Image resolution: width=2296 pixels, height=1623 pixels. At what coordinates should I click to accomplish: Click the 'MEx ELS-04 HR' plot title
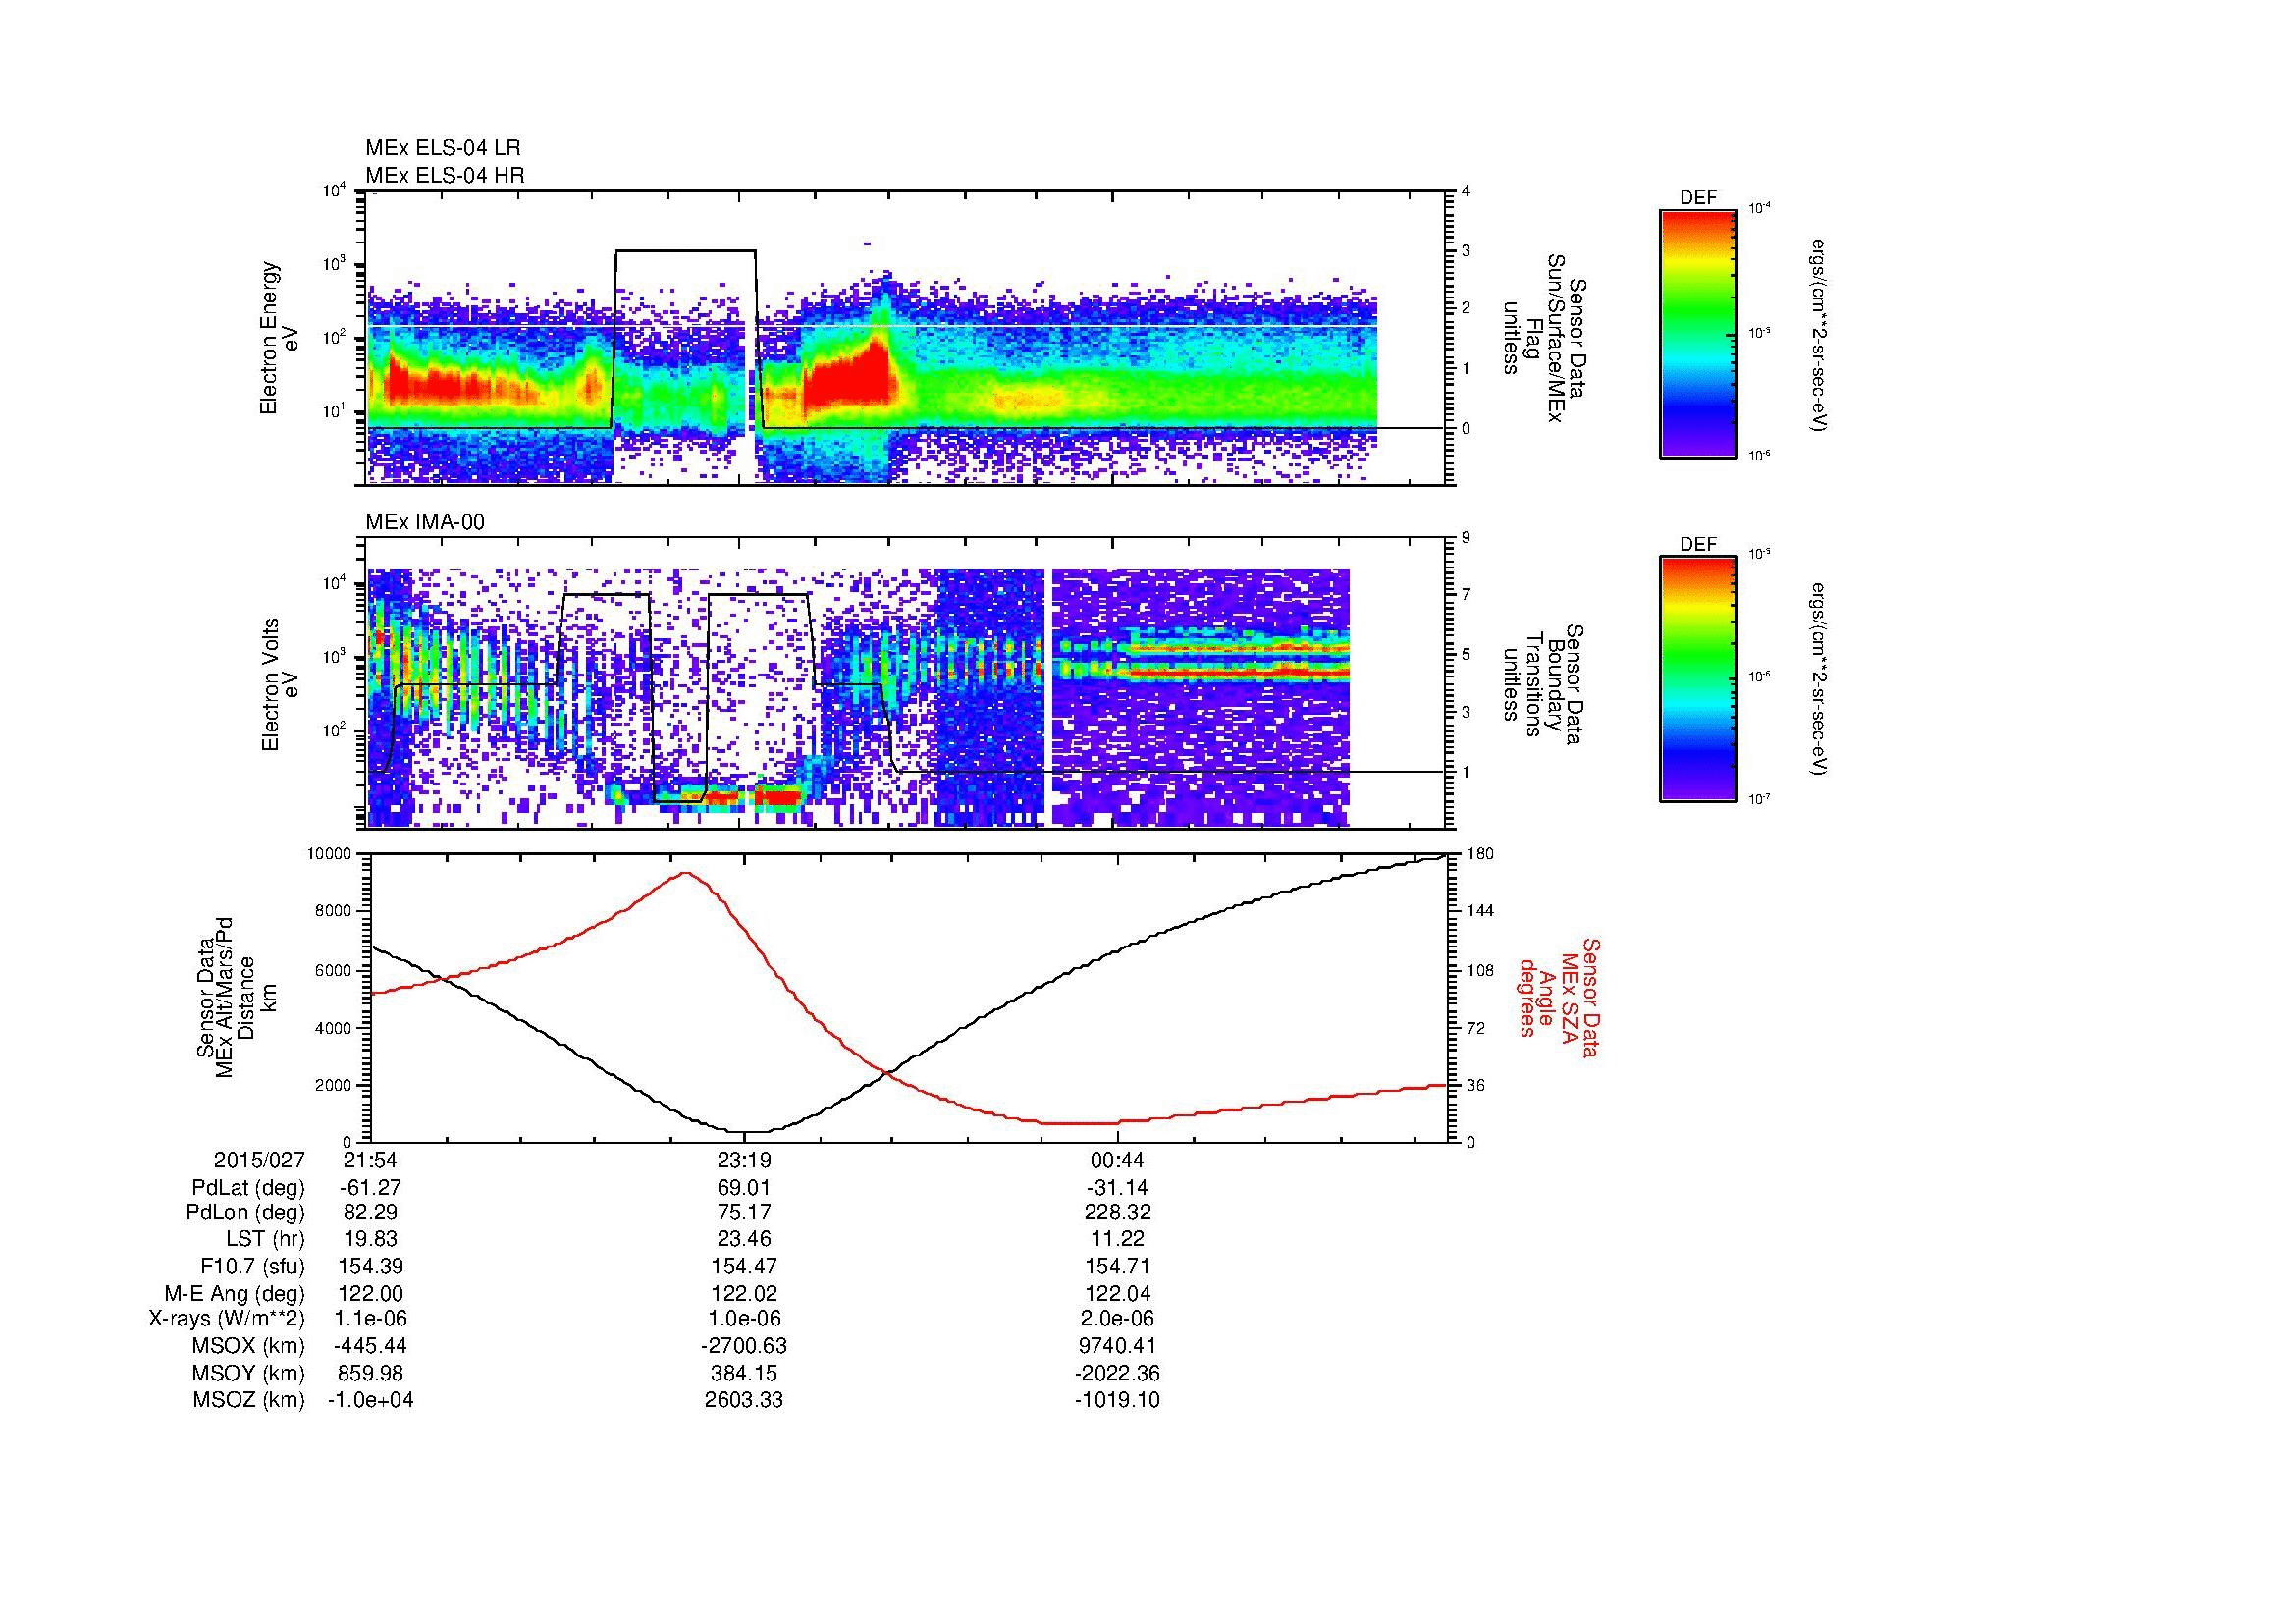445,176
